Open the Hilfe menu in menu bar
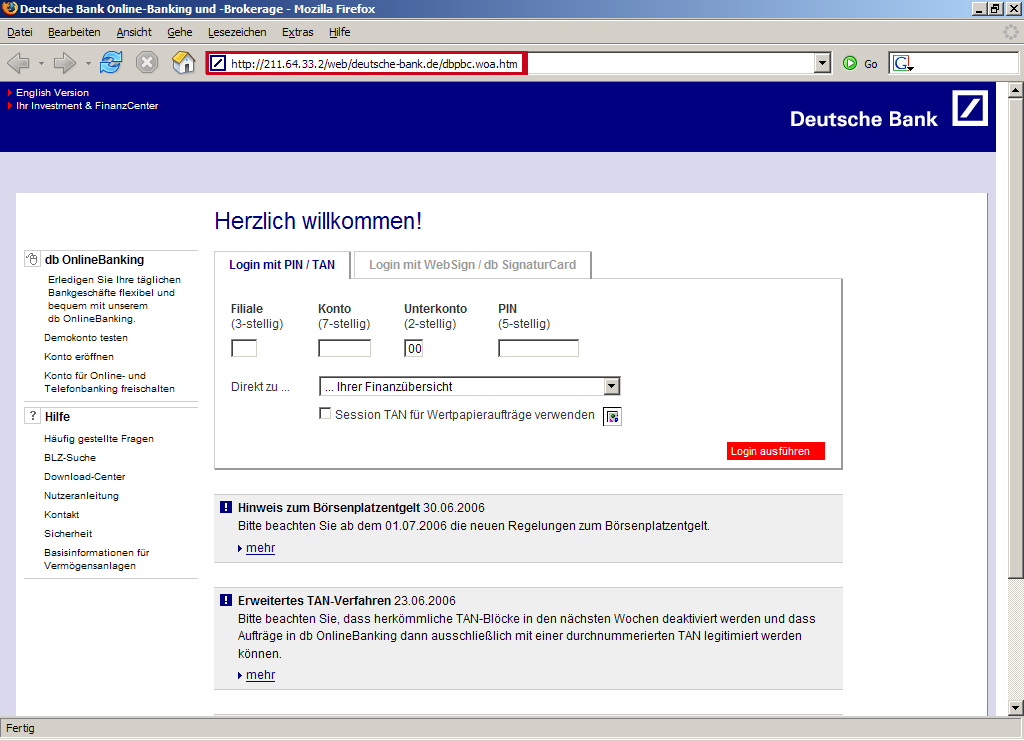Image resolution: width=1024 pixels, height=741 pixels. [340, 32]
